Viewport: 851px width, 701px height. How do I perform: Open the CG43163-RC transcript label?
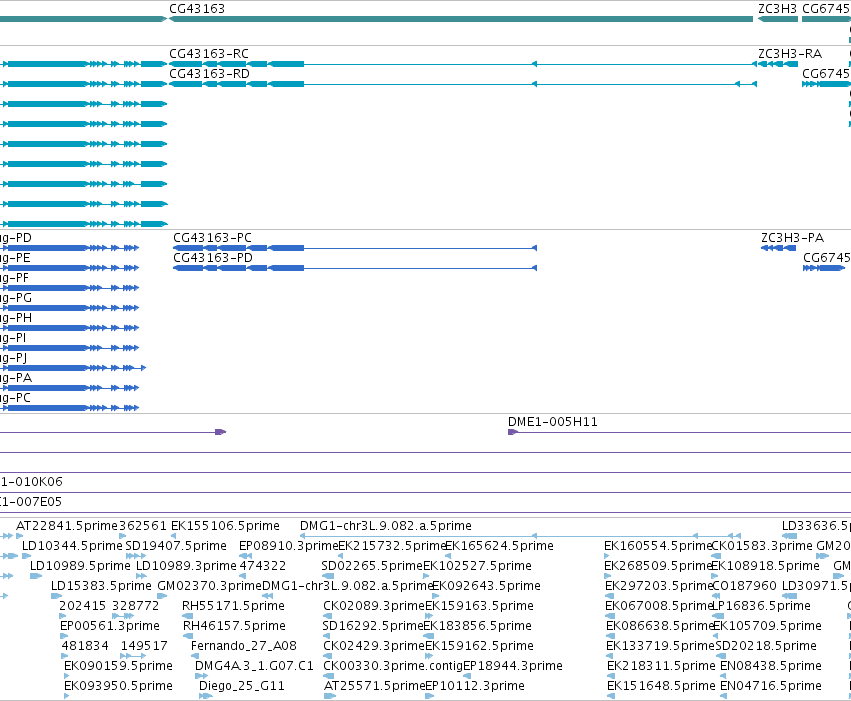tap(209, 54)
